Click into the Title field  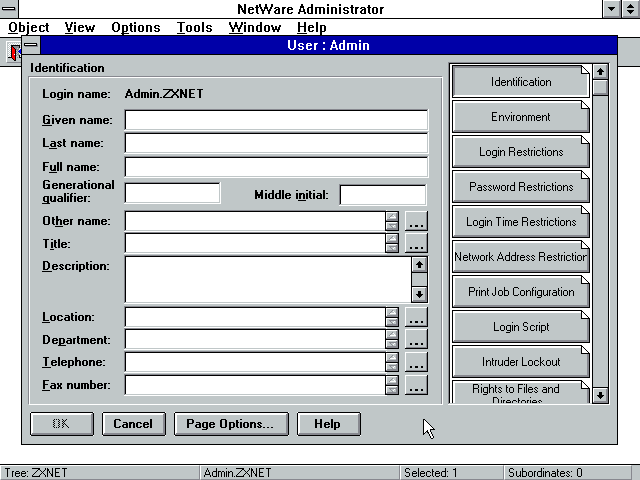(x=255, y=243)
